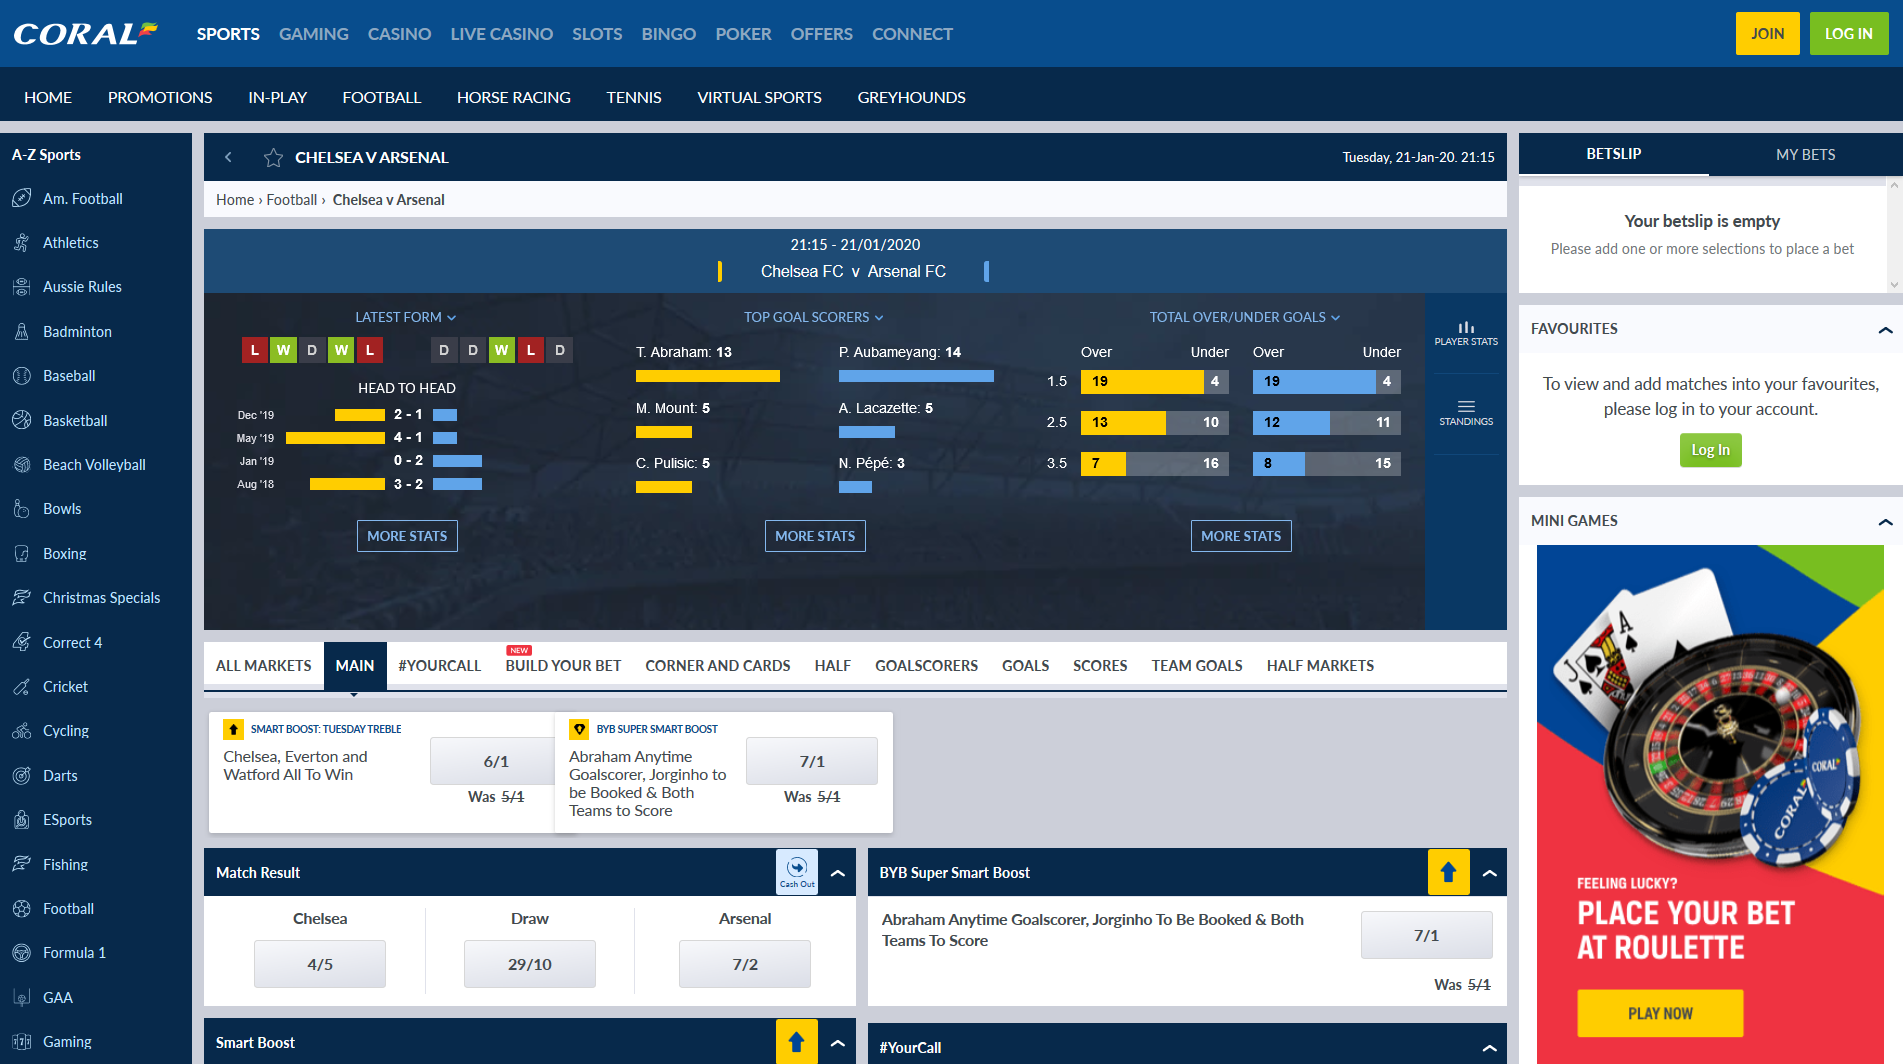Select Draw 29/10 odds
Viewport: 1903px width, 1064px height.
click(x=529, y=964)
